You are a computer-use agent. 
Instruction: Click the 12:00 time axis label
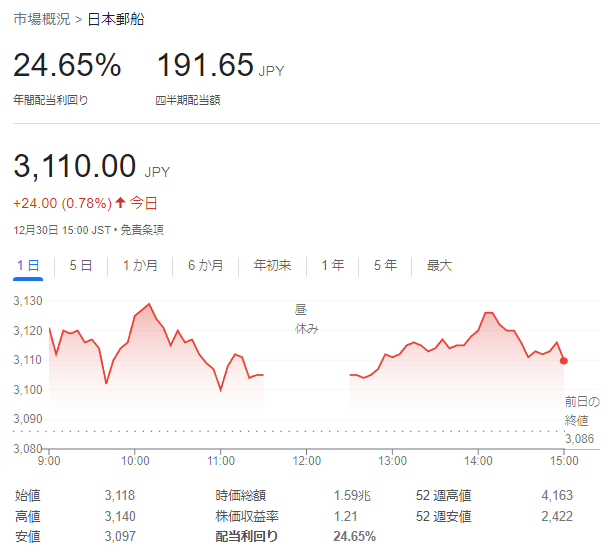point(306,461)
